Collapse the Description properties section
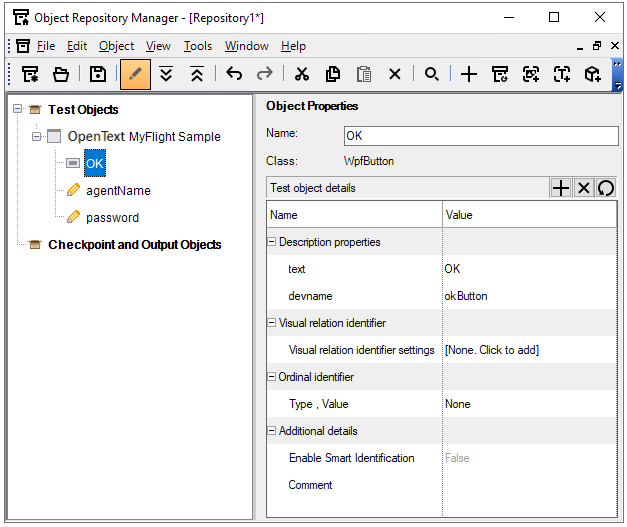This screenshot has height=527, width=627. 272,242
